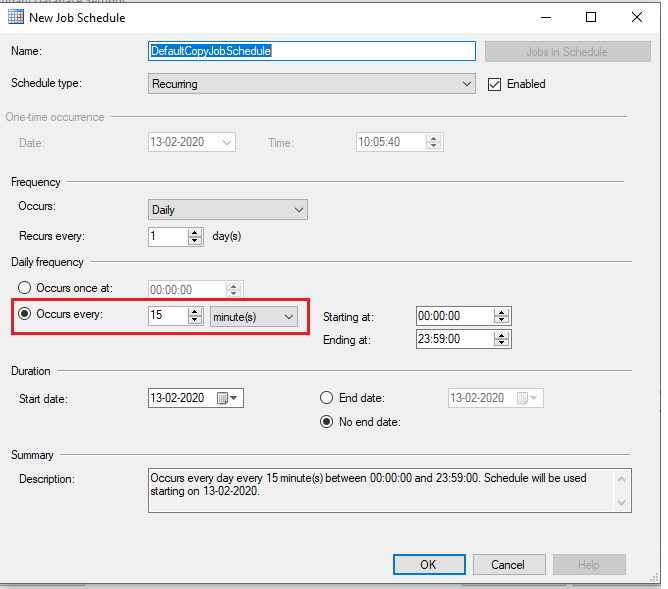Minimize the New Job Schedule window

pyautogui.click(x=546, y=17)
